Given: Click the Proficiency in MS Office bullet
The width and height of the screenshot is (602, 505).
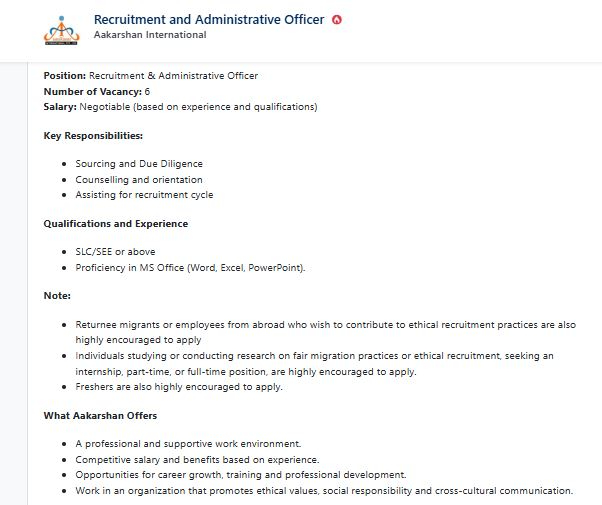Looking at the screenshot, I should pyautogui.click(x=190, y=268).
